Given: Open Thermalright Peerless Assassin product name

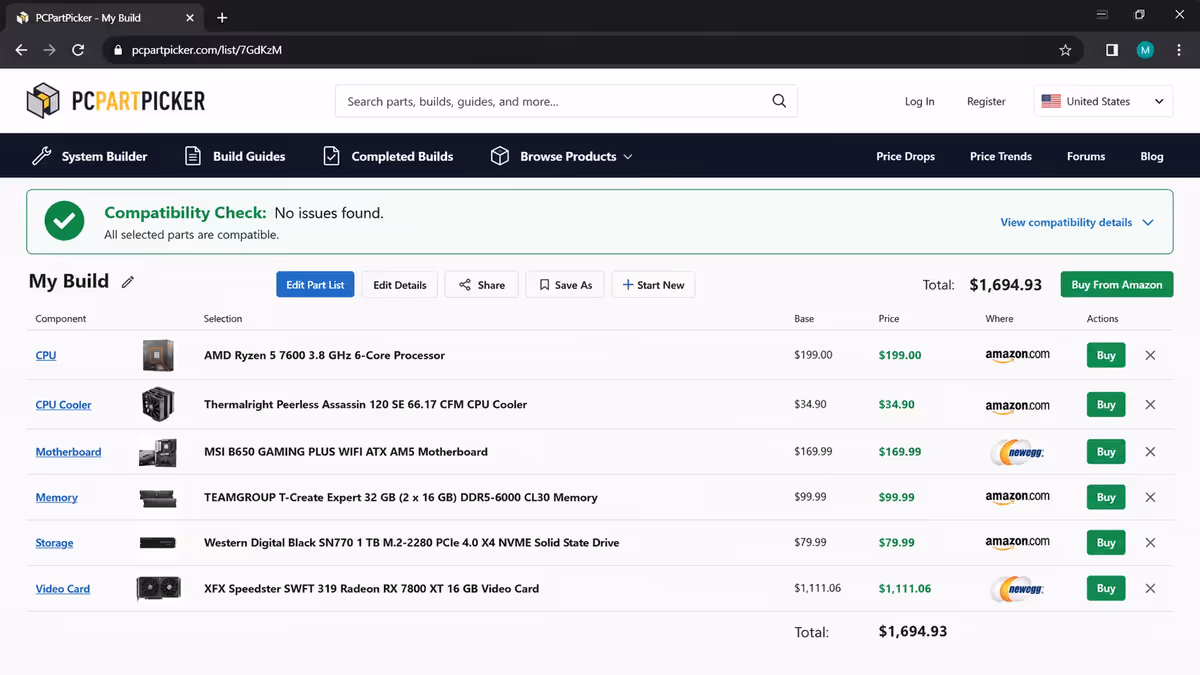Looking at the screenshot, I should click(x=365, y=405).
